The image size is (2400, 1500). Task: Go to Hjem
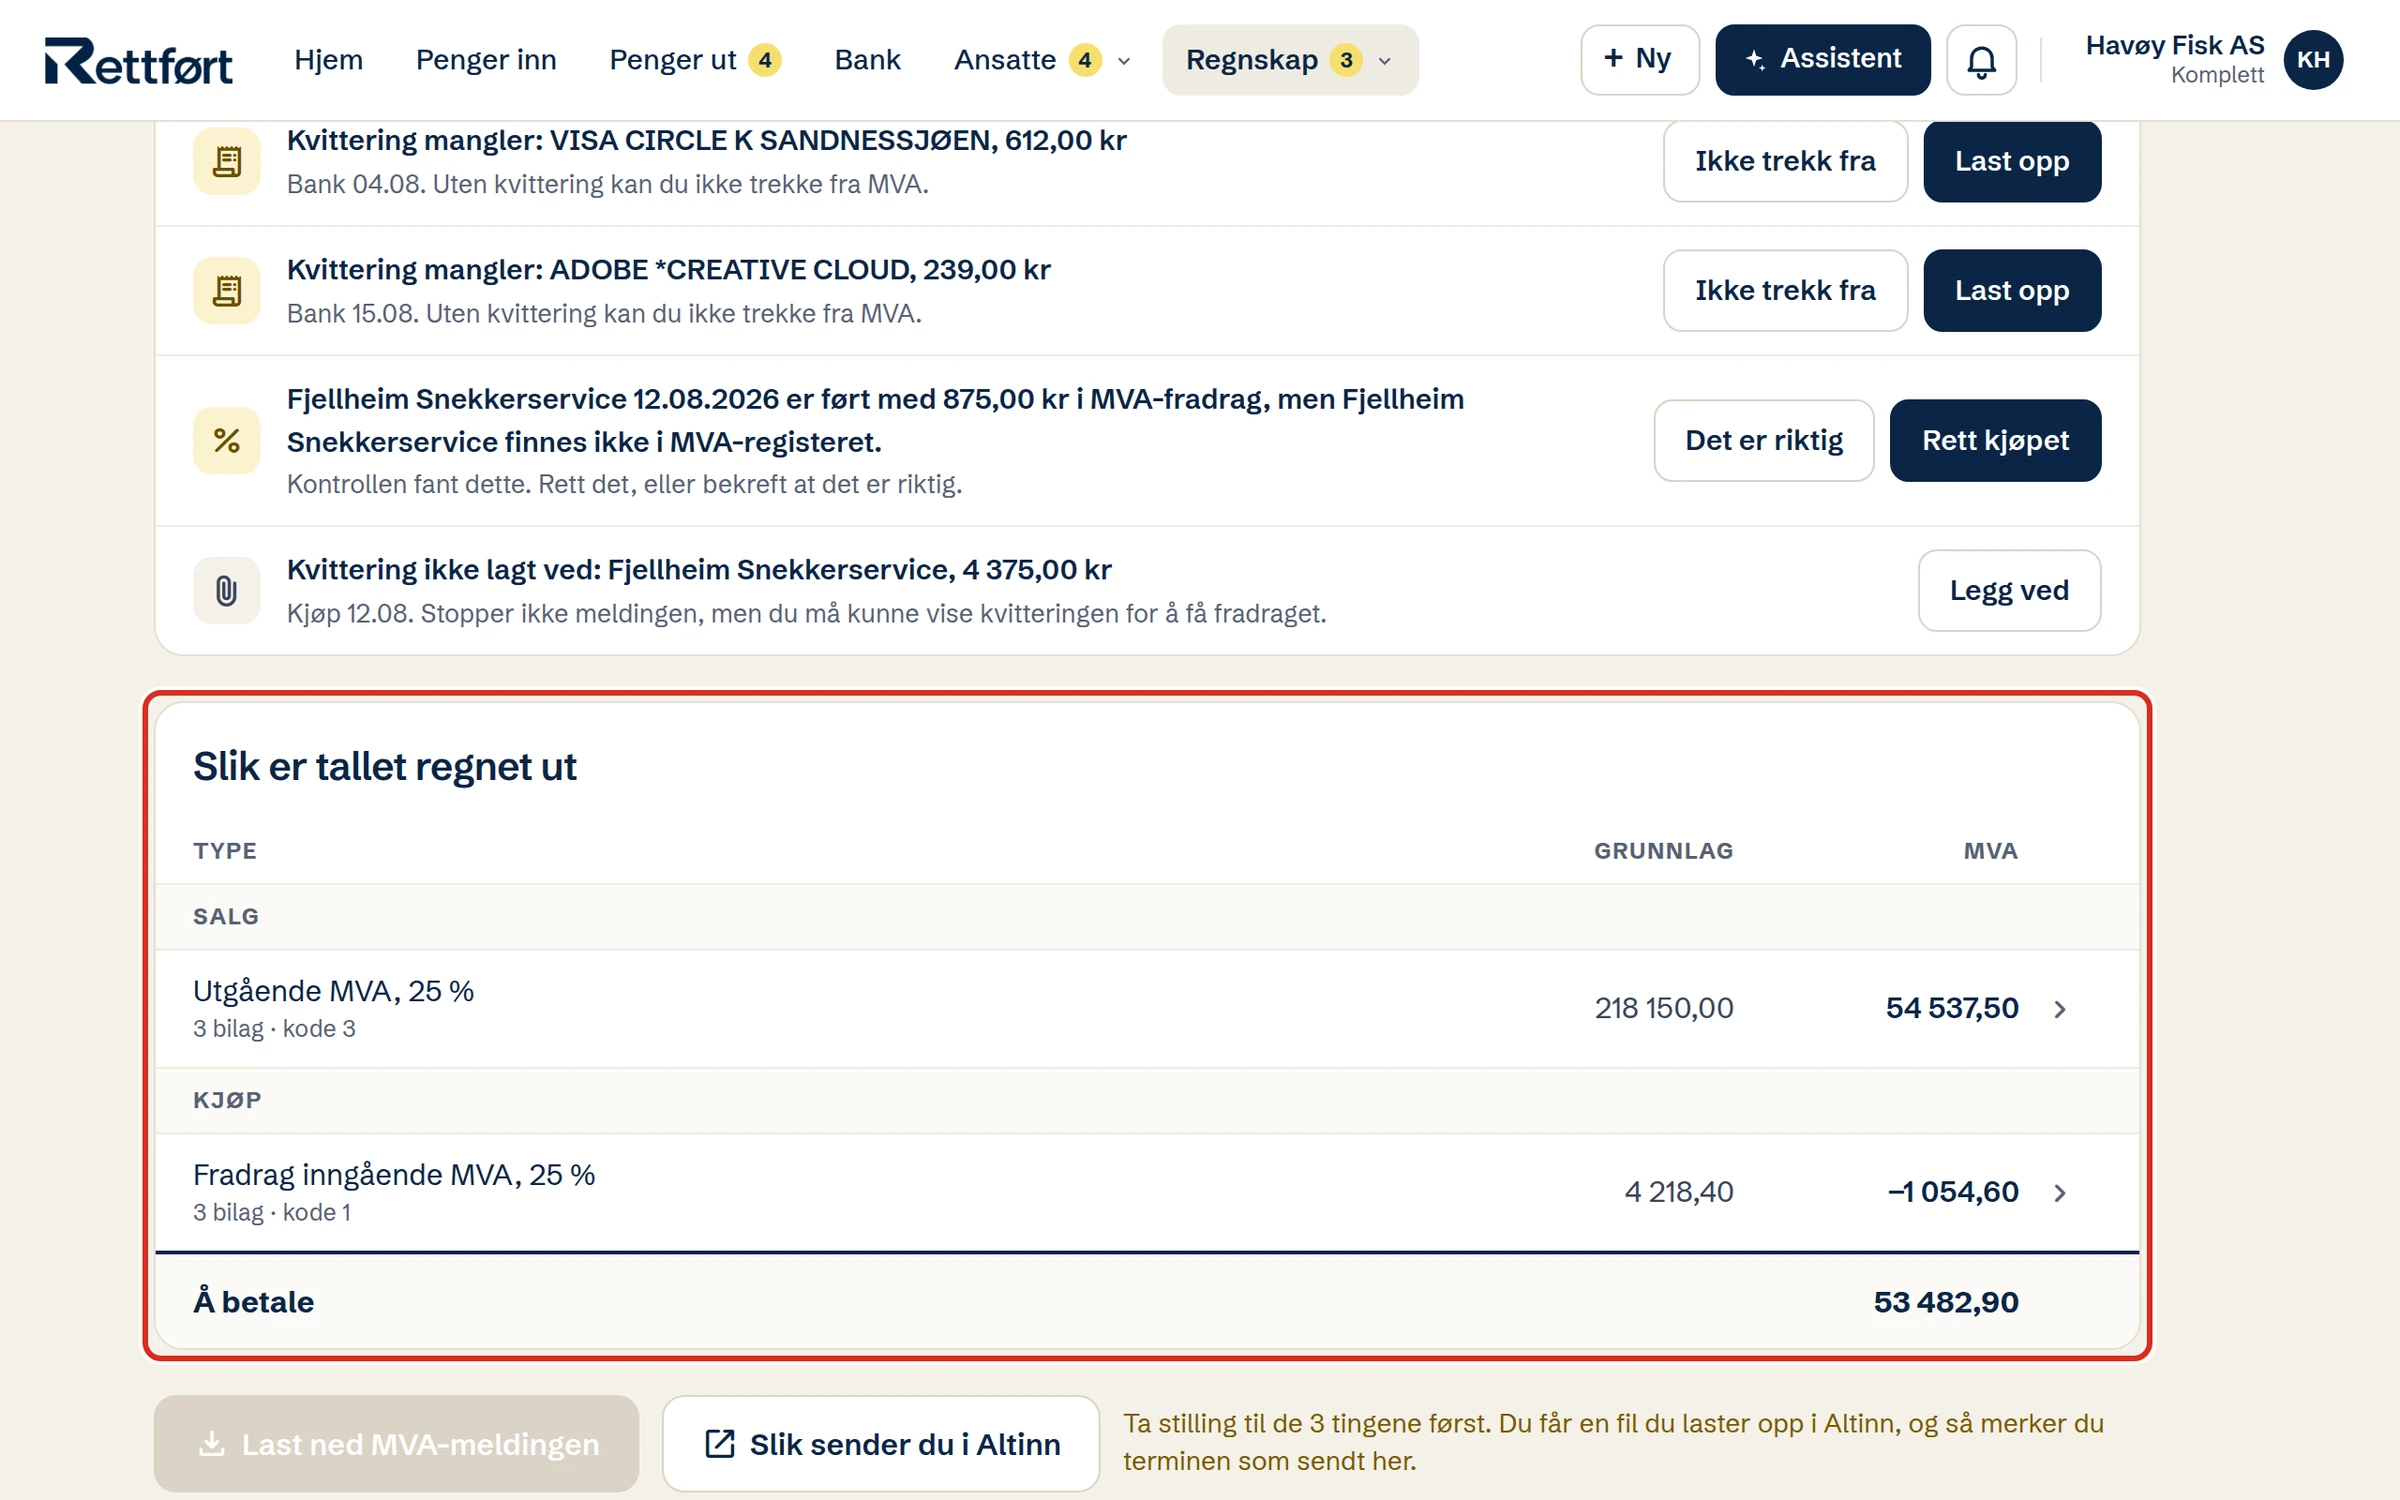click(x=328, y=60)
